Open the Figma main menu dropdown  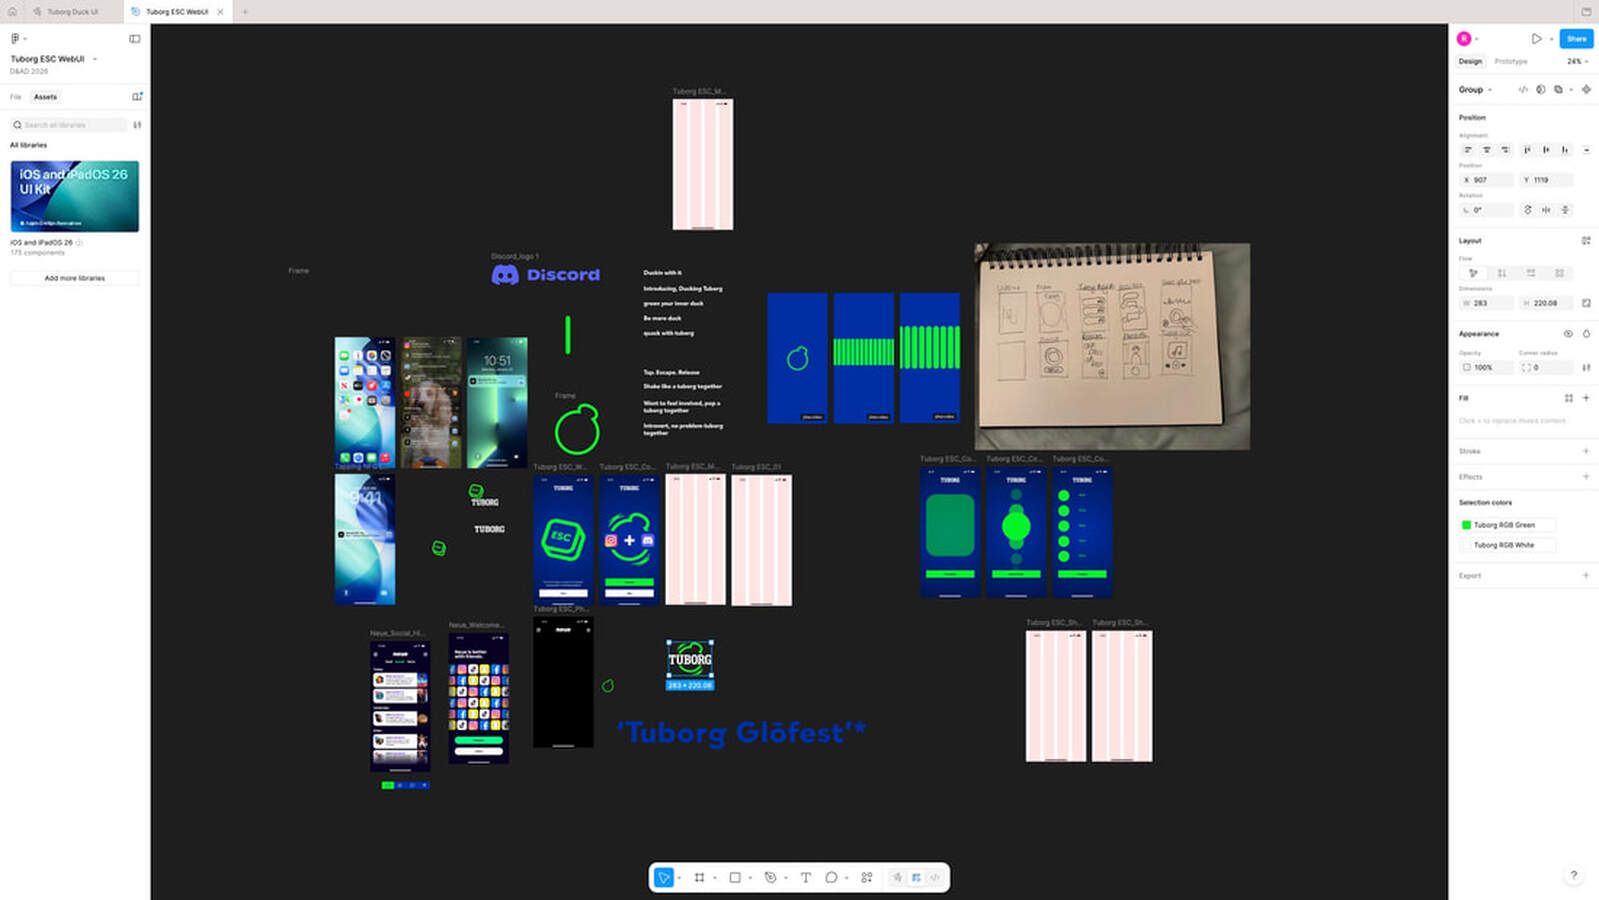[17, 39]
